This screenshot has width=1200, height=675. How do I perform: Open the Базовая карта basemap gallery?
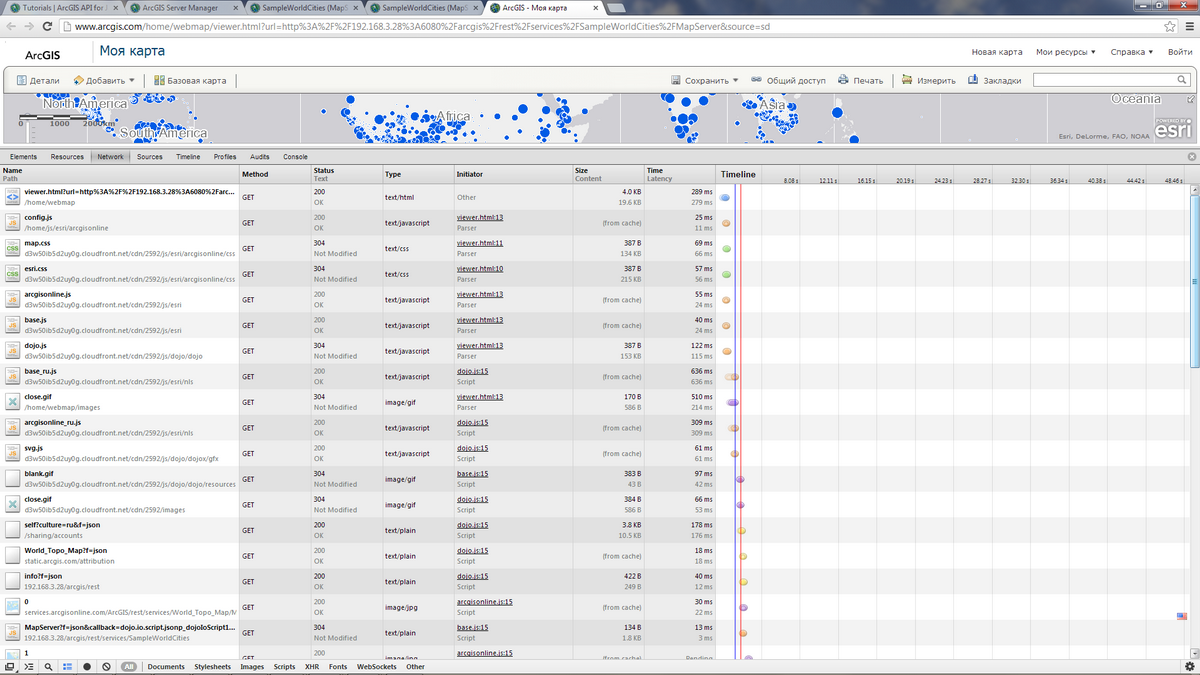pyautogui.click(x=189, y=80)
